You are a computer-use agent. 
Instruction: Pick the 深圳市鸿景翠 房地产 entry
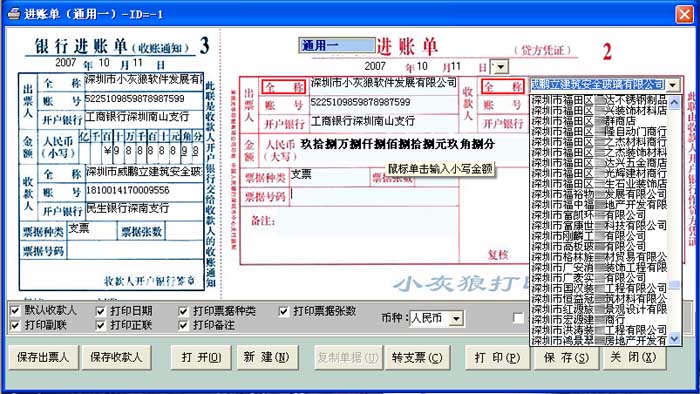point(599,340)
